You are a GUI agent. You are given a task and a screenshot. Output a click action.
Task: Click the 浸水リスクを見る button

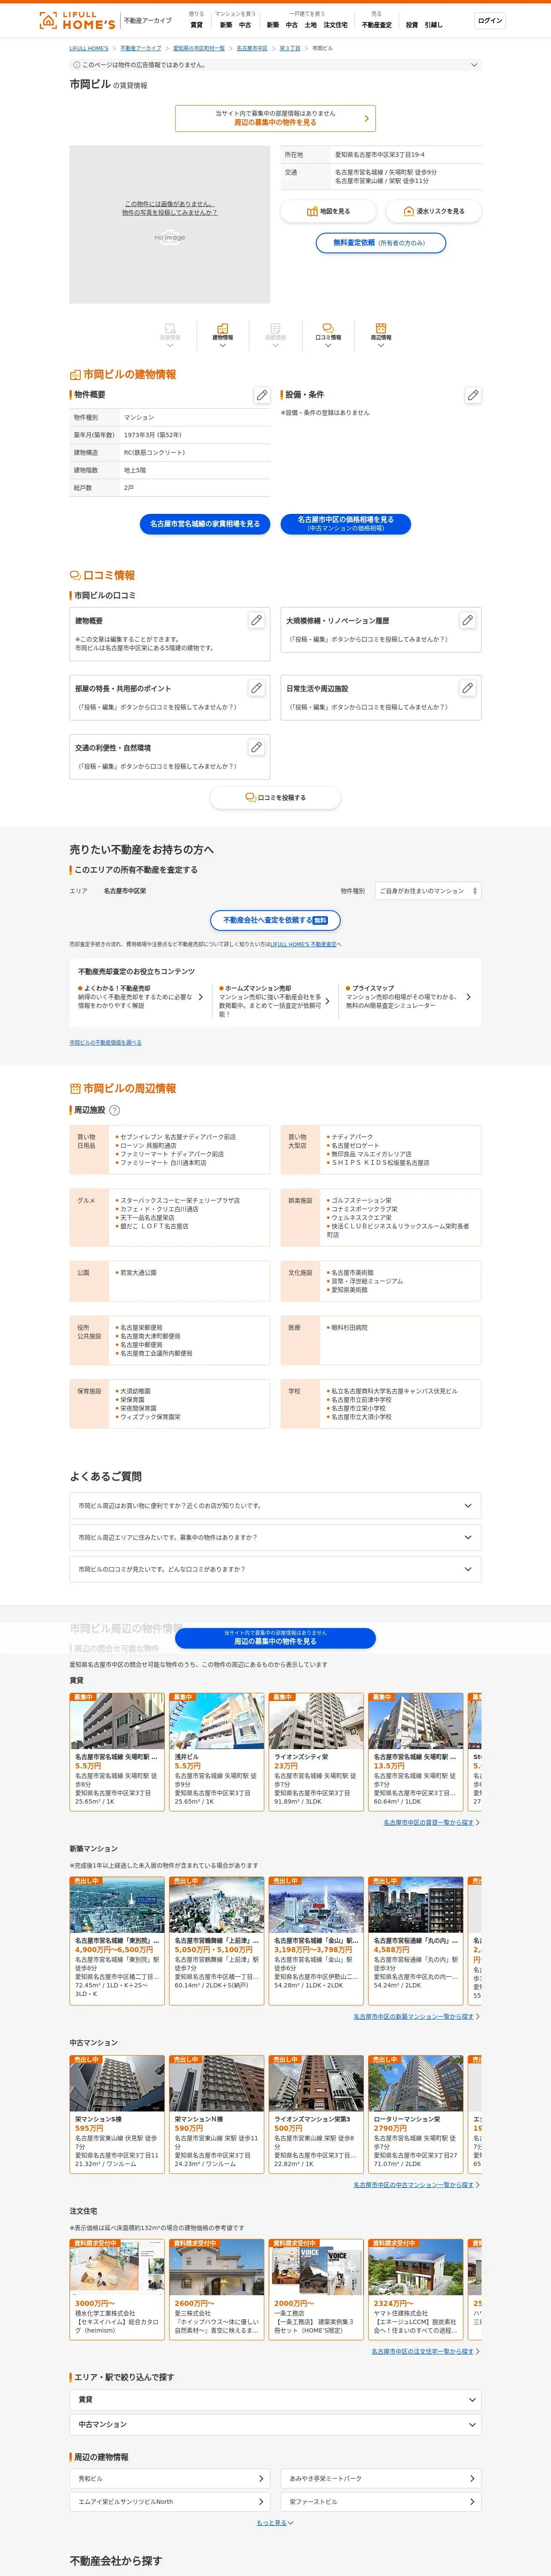click(x=433, y=211)
